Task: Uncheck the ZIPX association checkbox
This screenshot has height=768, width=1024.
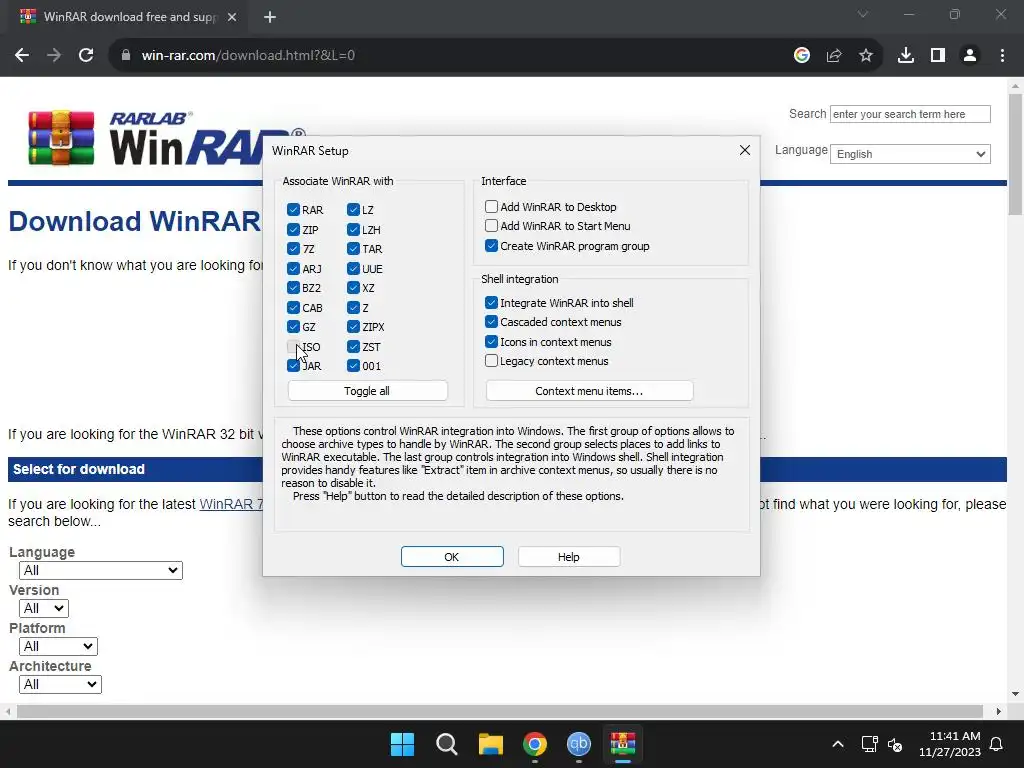Action: pyautogui.click(x=353, y=327)
